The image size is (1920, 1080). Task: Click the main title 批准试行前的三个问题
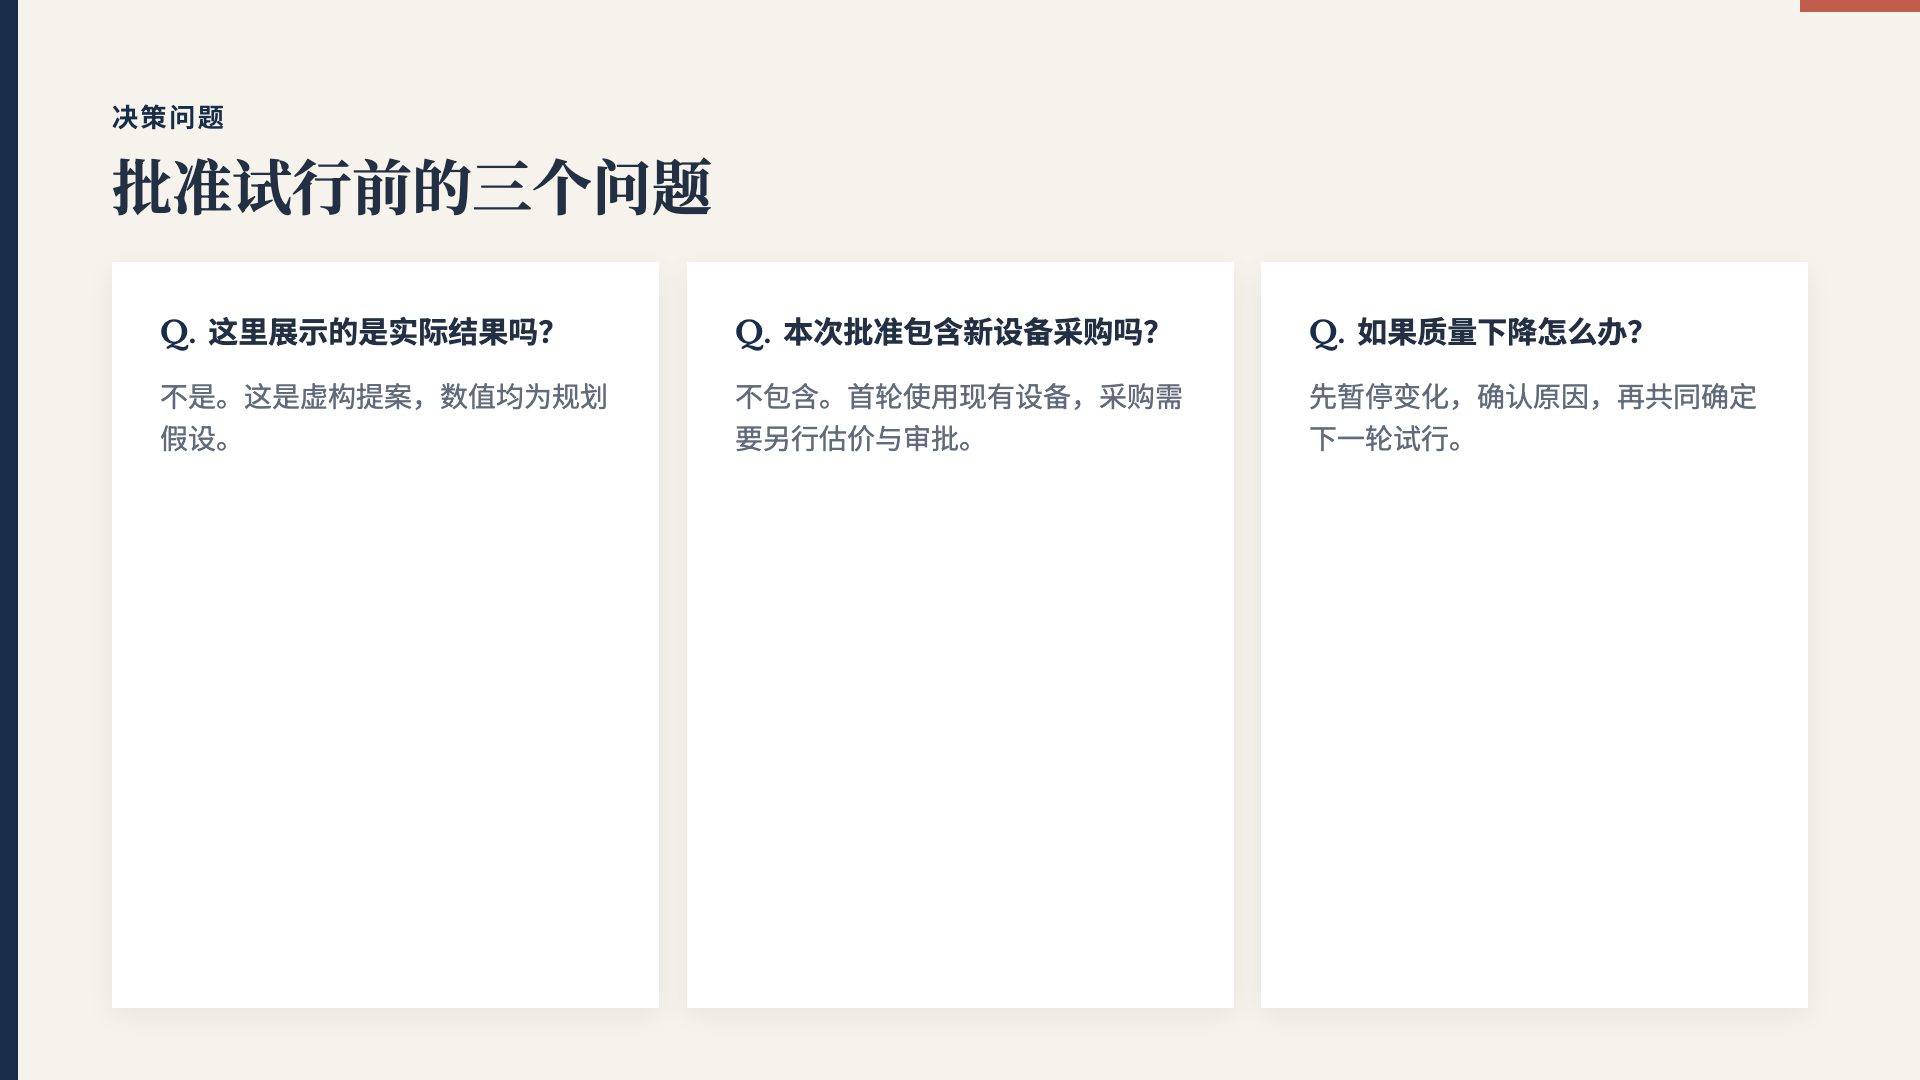411,188
